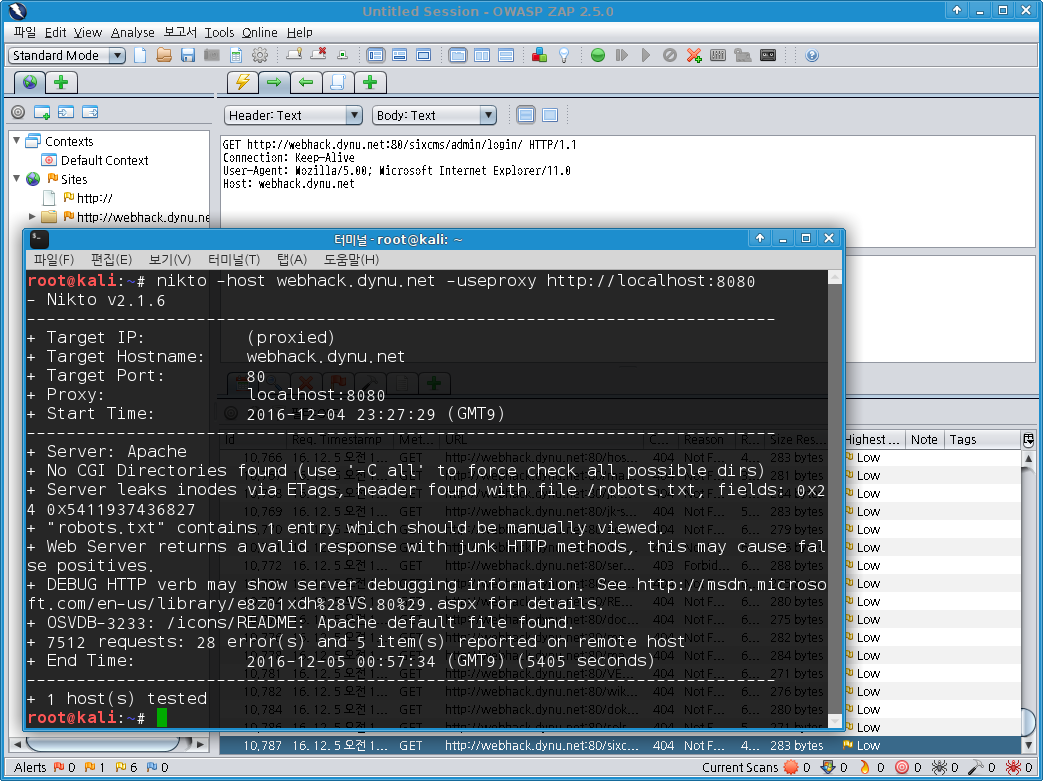The image size is (1043, 781).
Task: Select the side-by-side layout toggle button
Action: pos(482,55)
